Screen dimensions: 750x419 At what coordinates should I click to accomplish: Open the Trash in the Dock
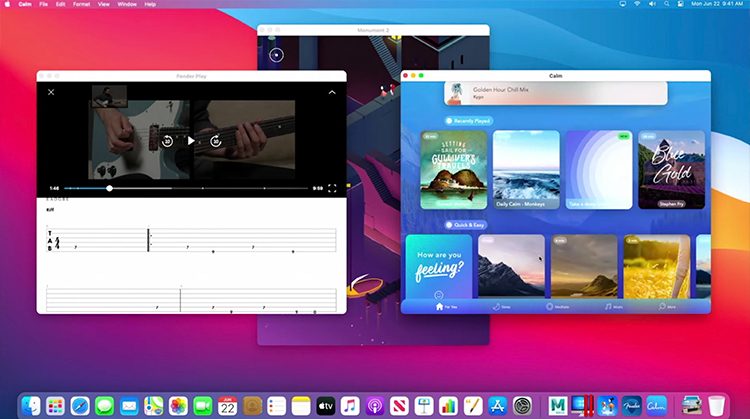point(716,406)
